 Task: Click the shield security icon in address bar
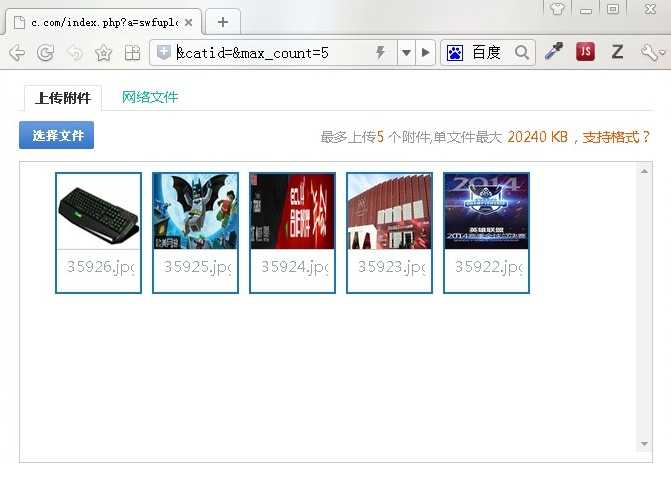coord(164,52)
